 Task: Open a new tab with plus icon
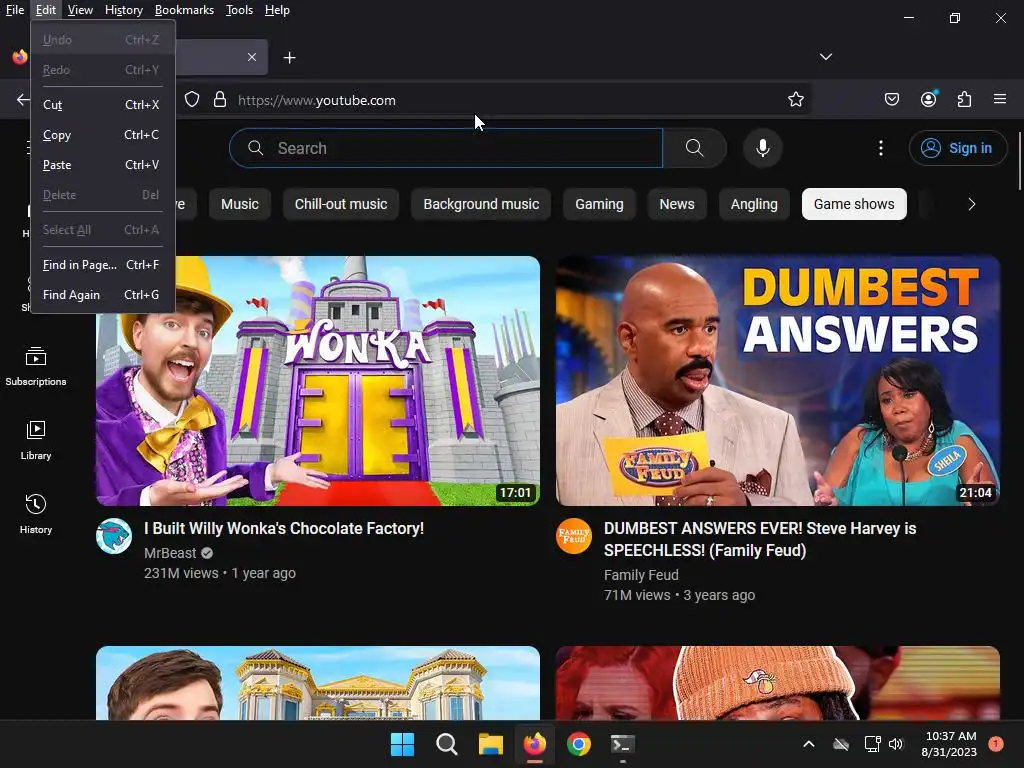(289, 57)
